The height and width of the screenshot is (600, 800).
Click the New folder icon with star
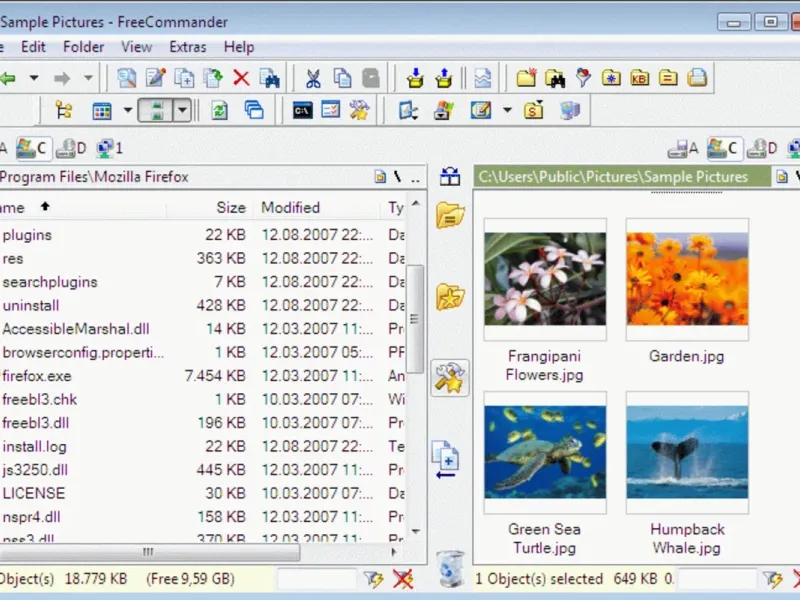[526, 78]
